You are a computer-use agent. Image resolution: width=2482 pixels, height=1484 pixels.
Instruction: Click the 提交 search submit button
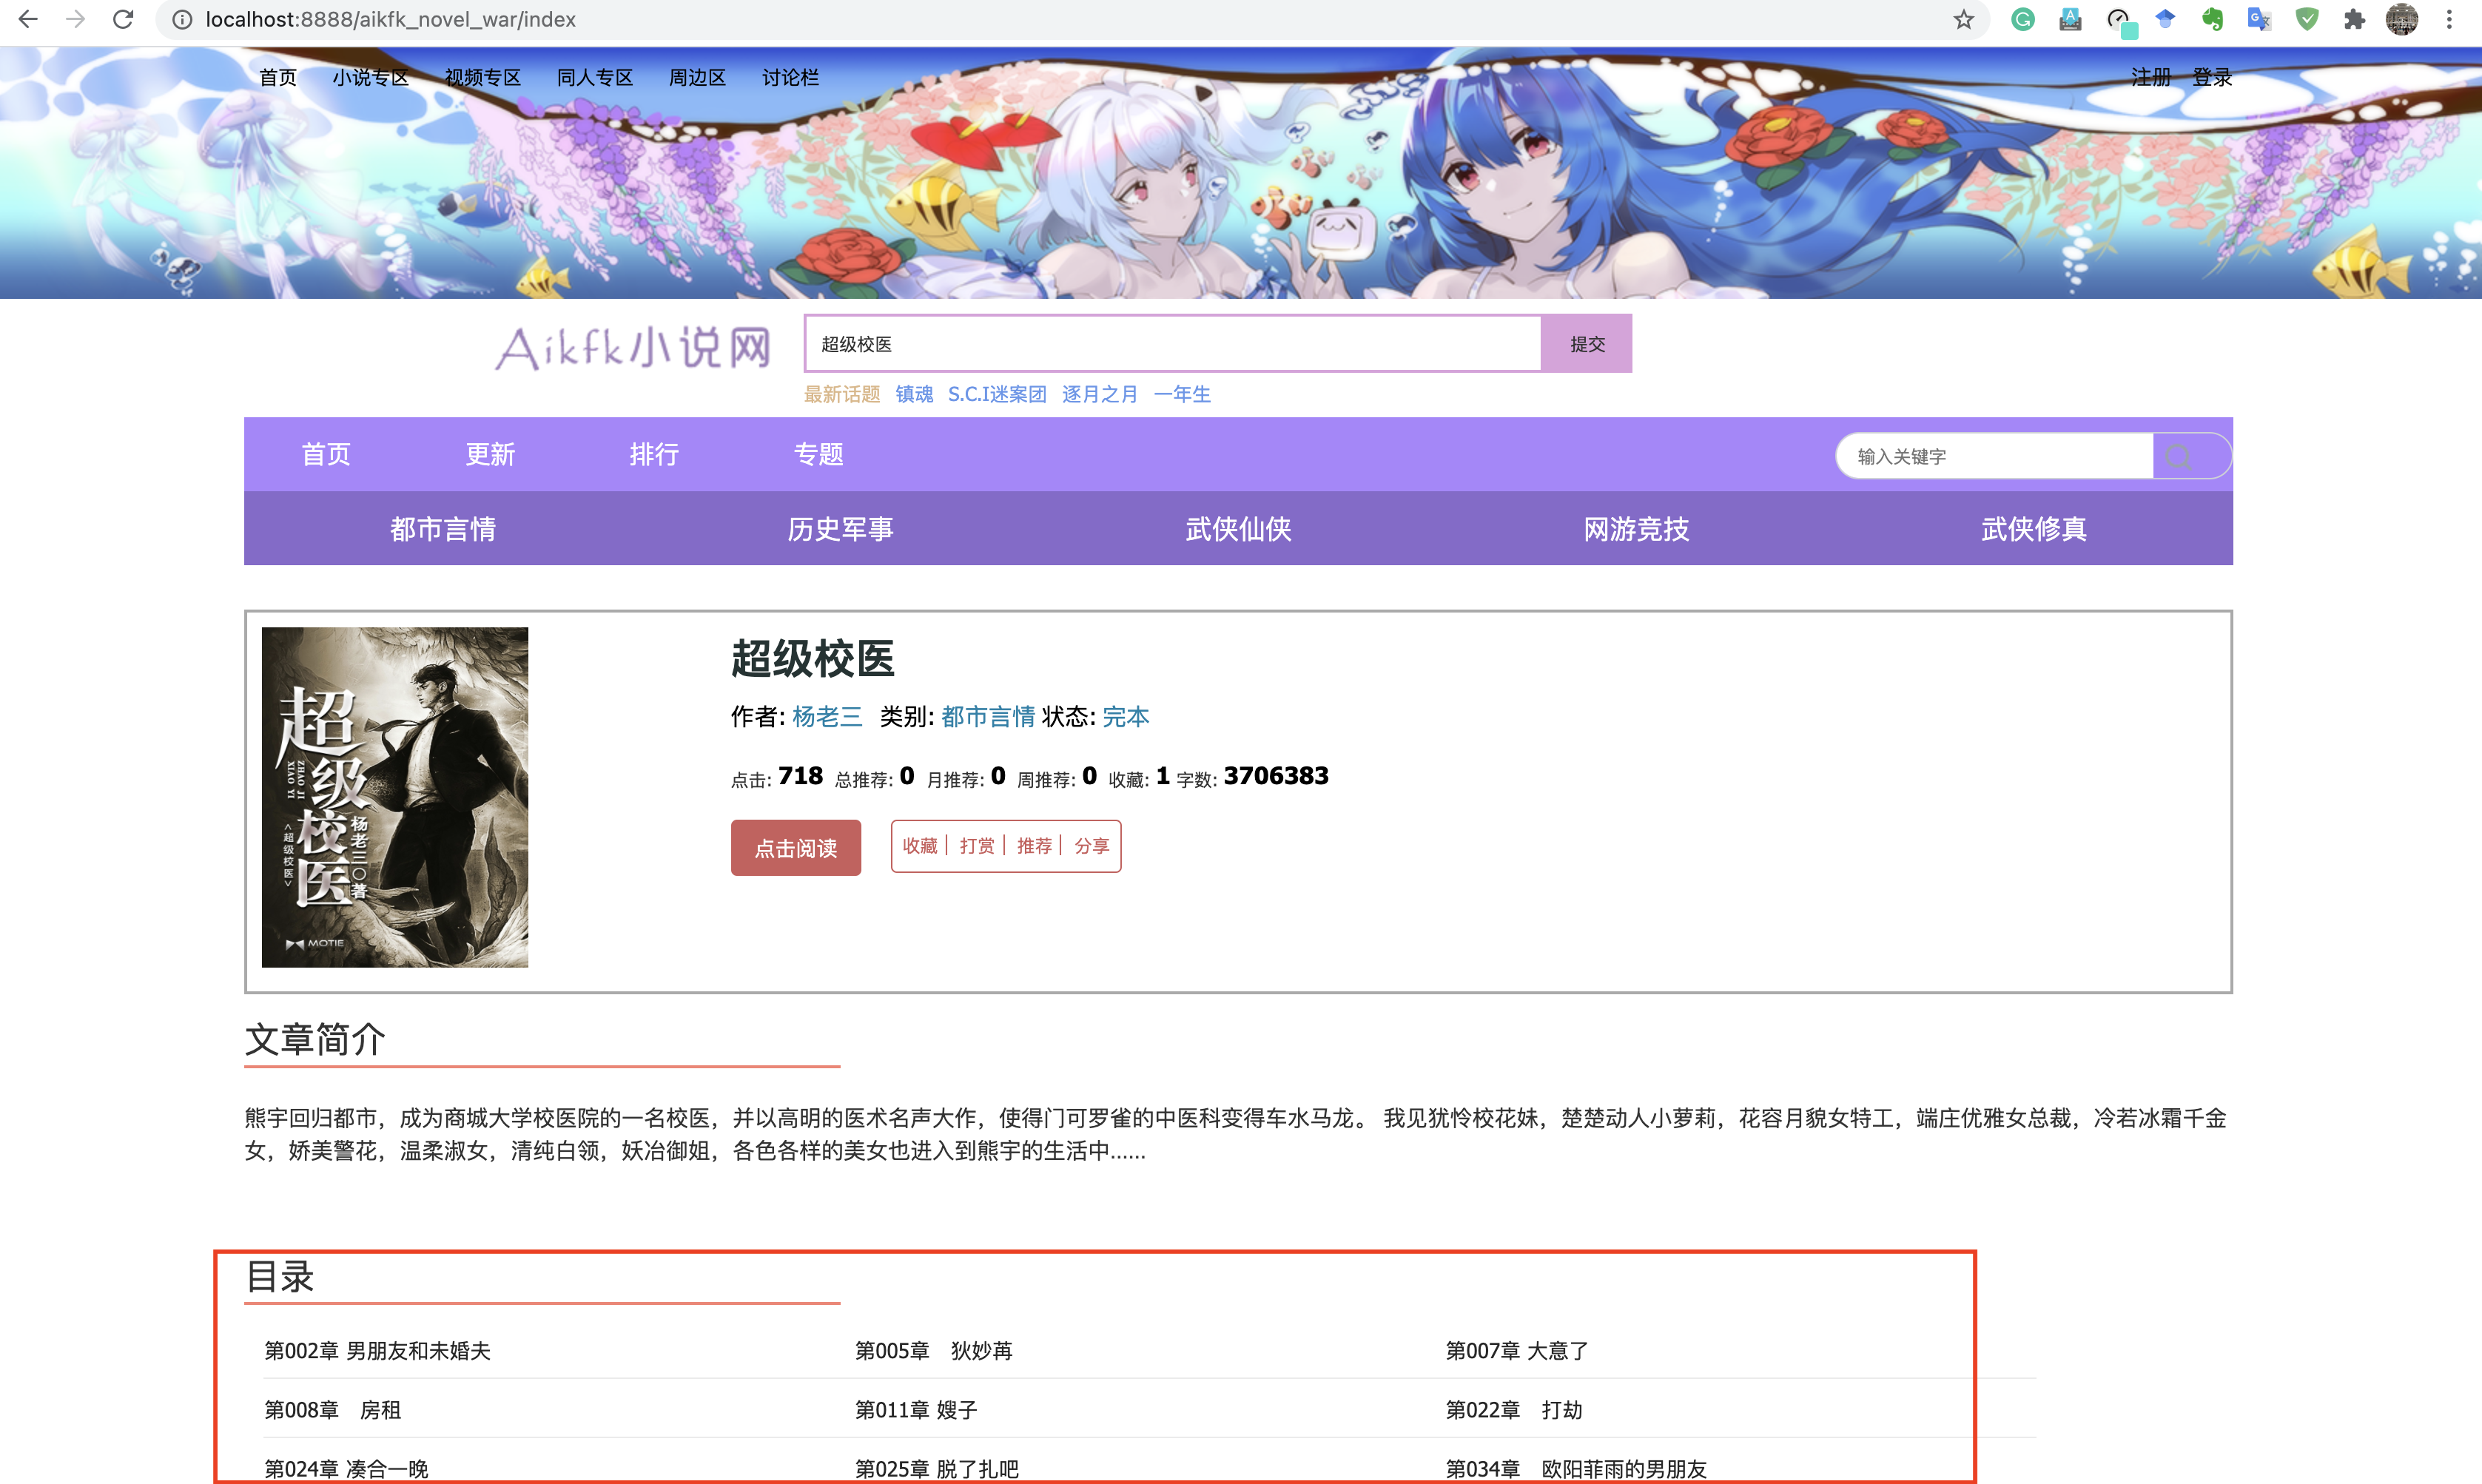pyautogui.click(x=1586, y=344)
